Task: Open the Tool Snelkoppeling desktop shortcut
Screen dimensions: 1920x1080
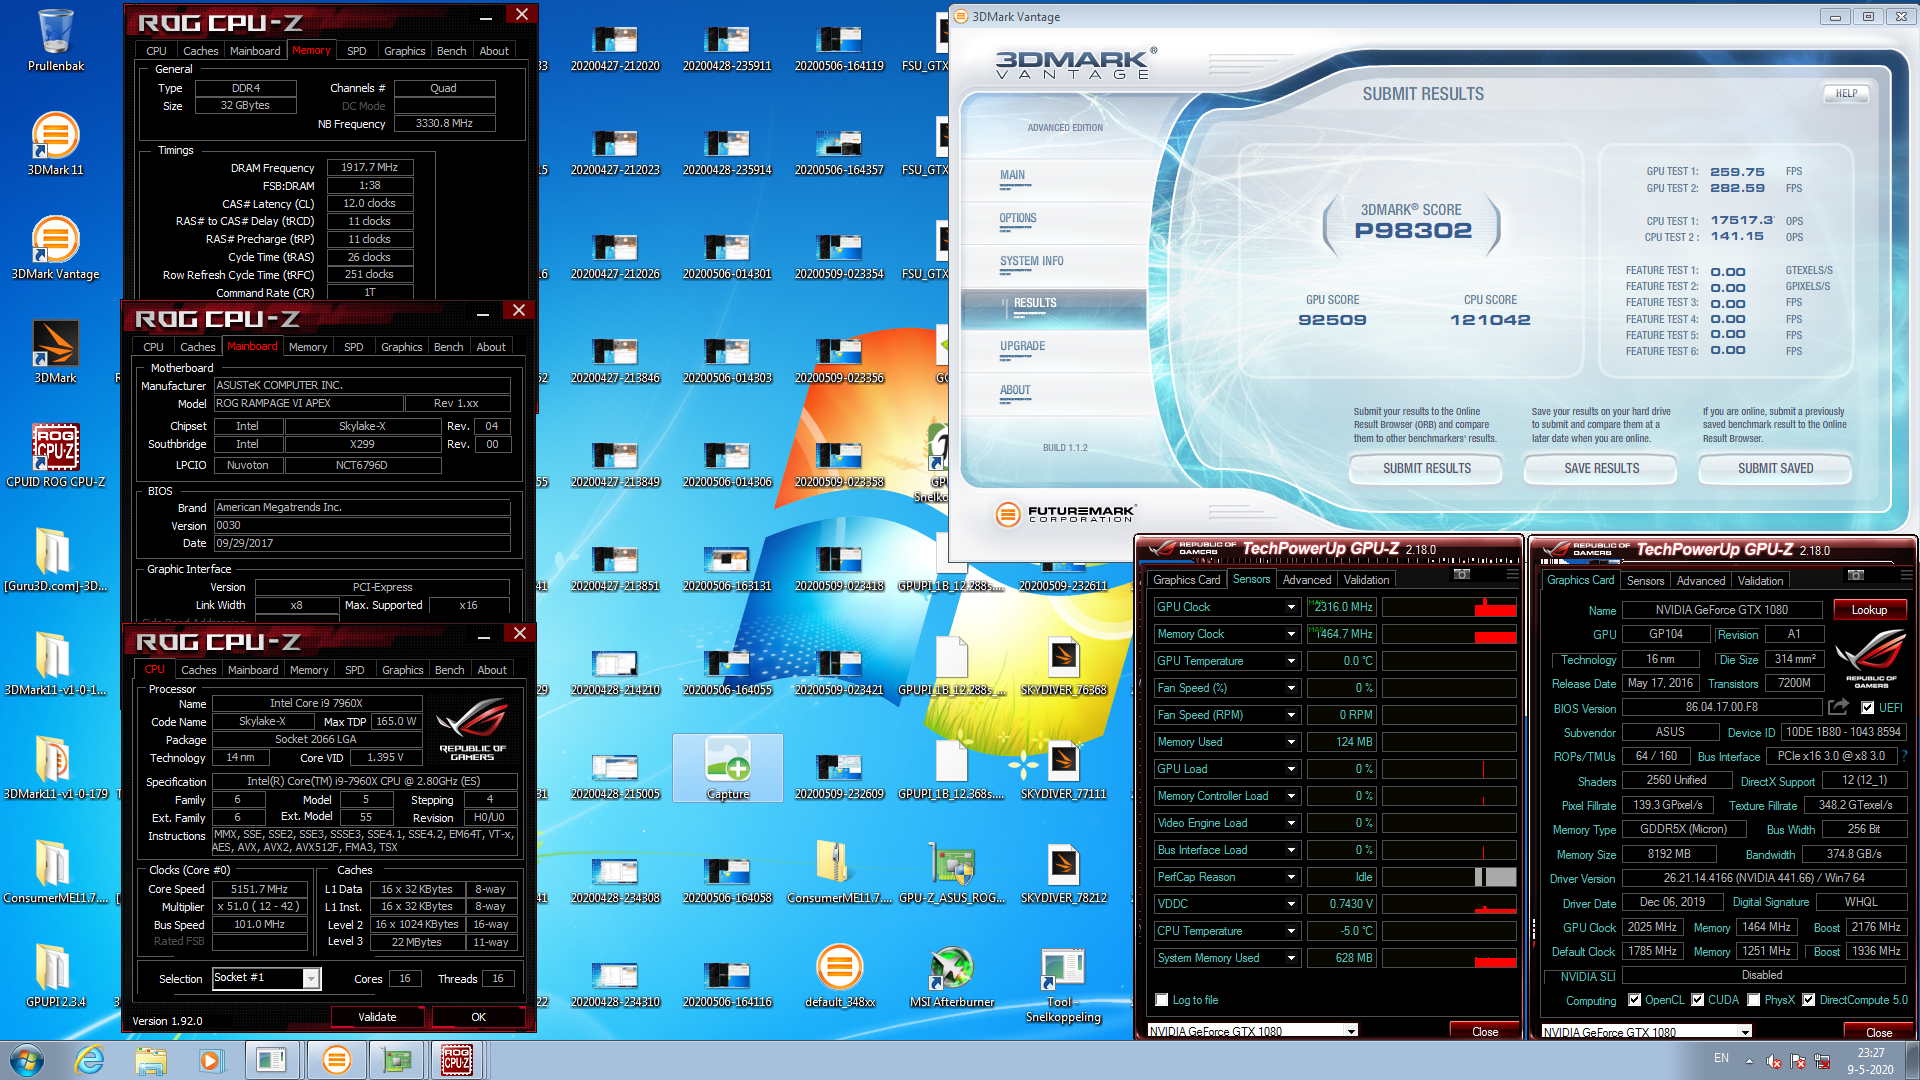Action: [x=1063, y=984]
